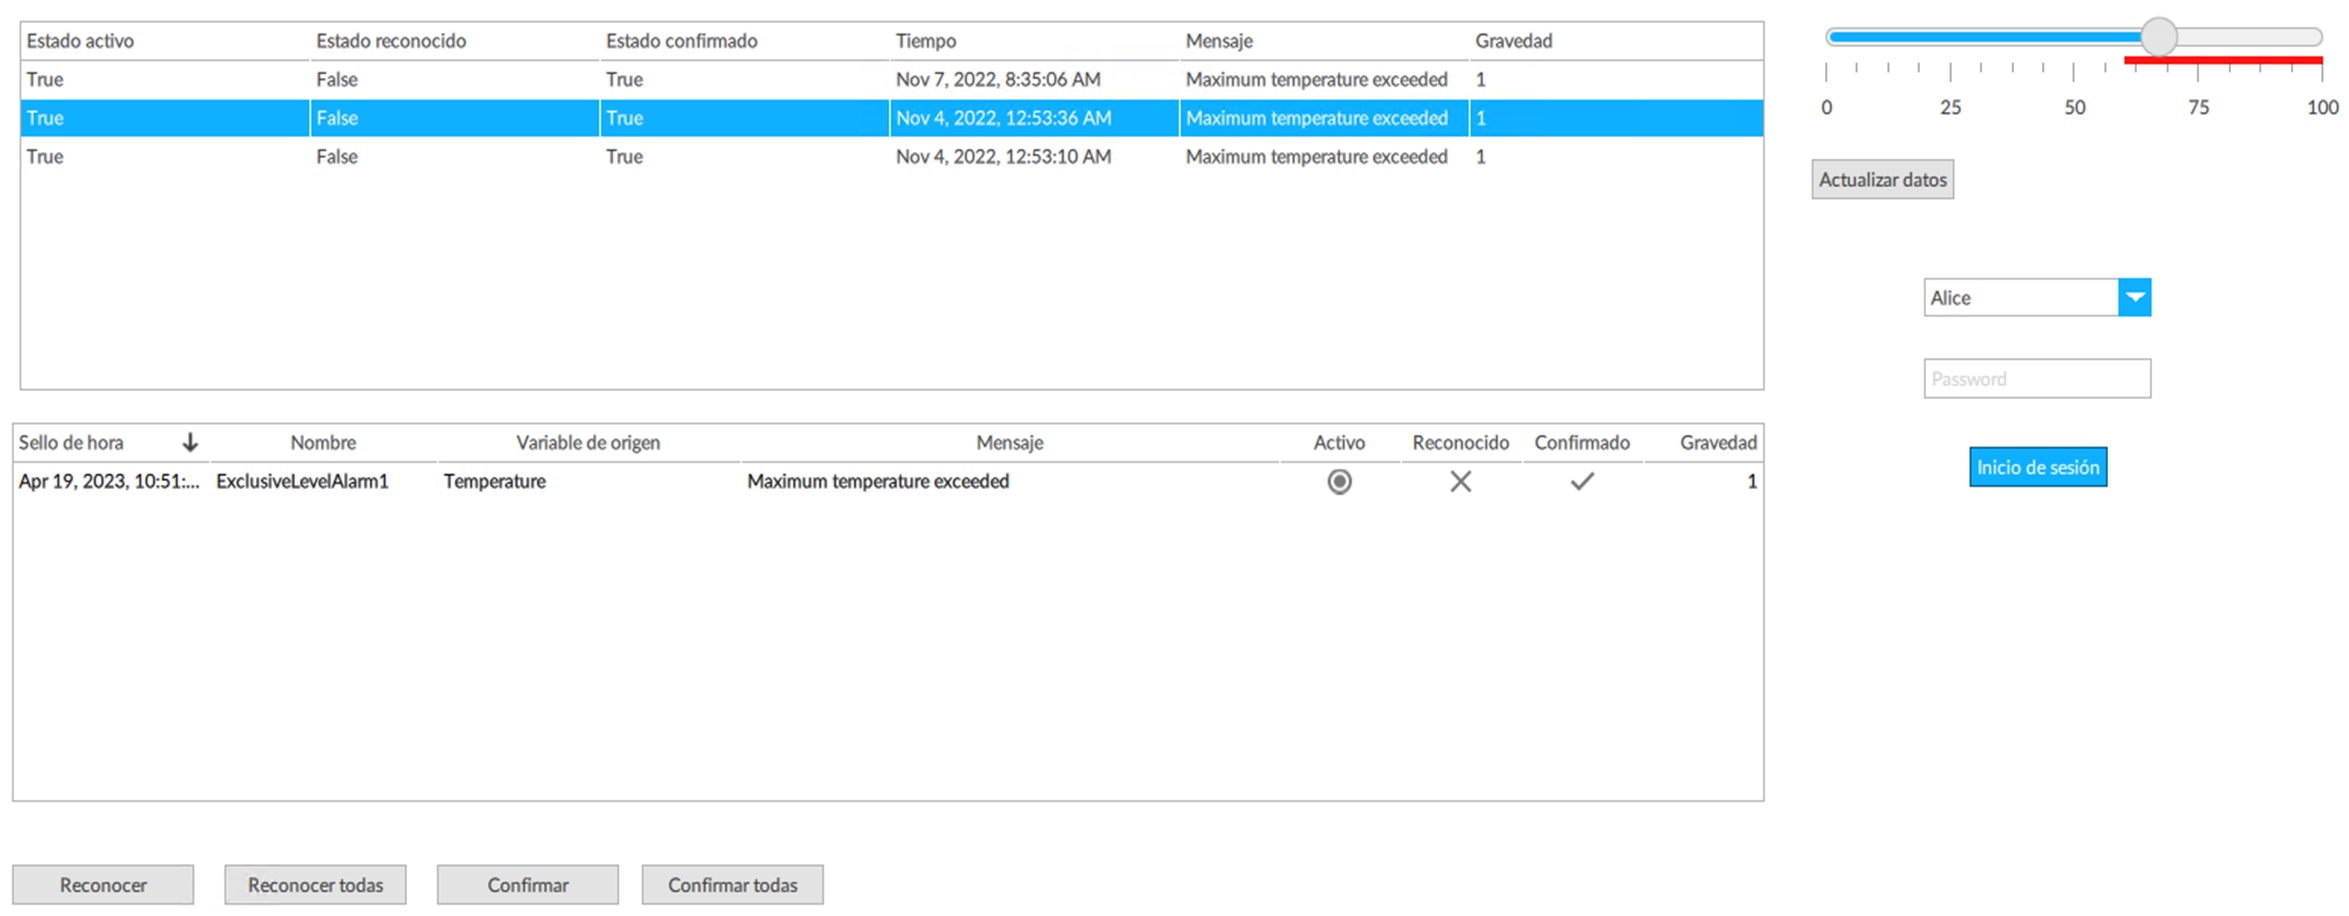Sort by Estado reconocido column header
This screenshot has height=916, width=2349.
coord(454,41)
